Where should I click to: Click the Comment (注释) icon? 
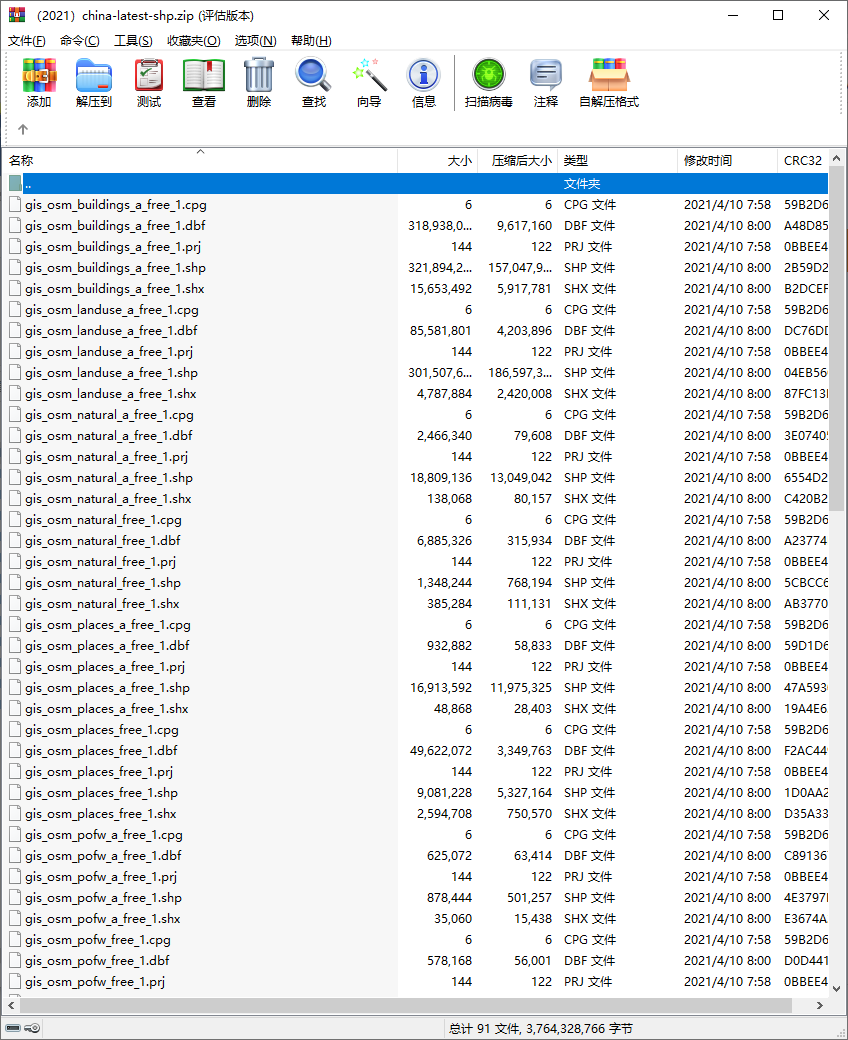point(546,83)
